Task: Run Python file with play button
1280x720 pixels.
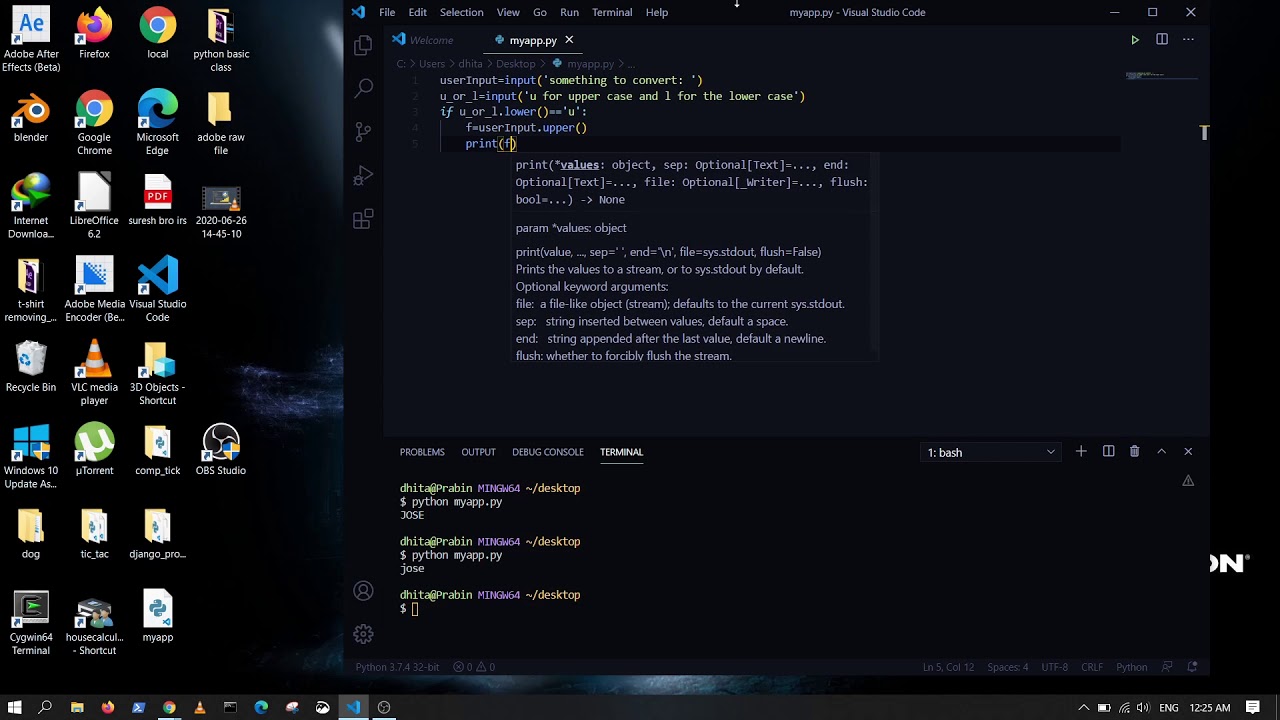Action: [1135, 40]
